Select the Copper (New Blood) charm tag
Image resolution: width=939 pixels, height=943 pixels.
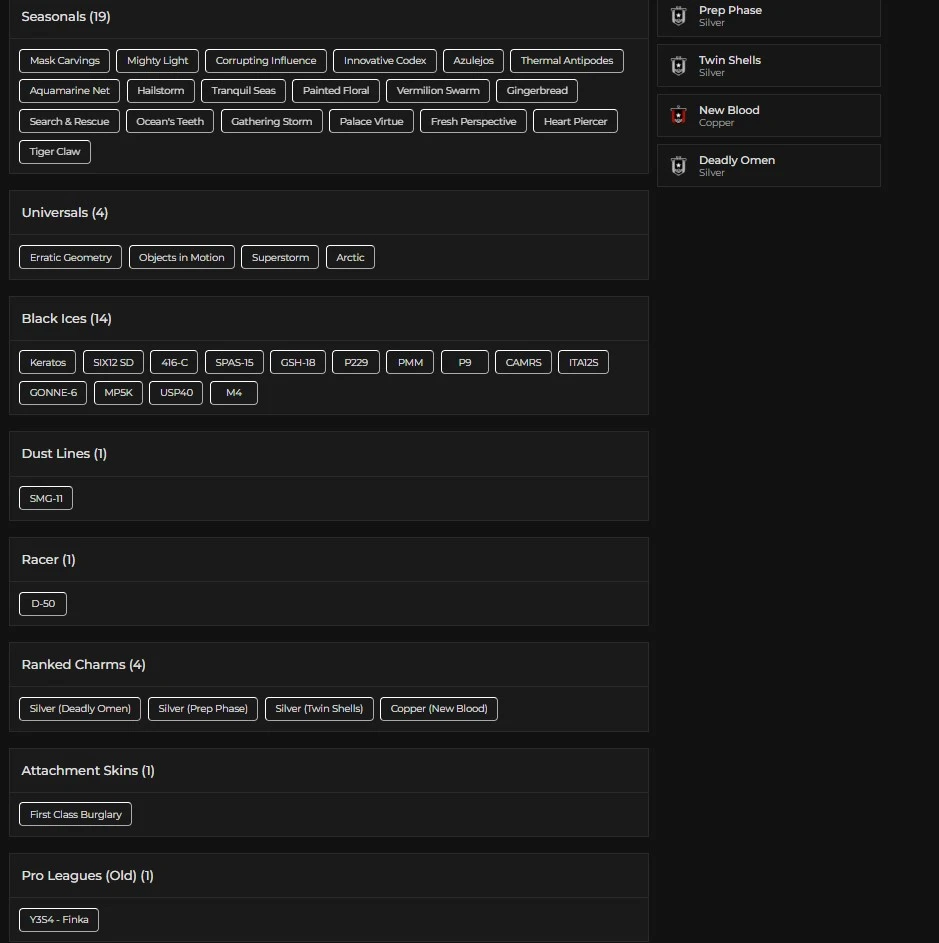click(x=439, y=709)
